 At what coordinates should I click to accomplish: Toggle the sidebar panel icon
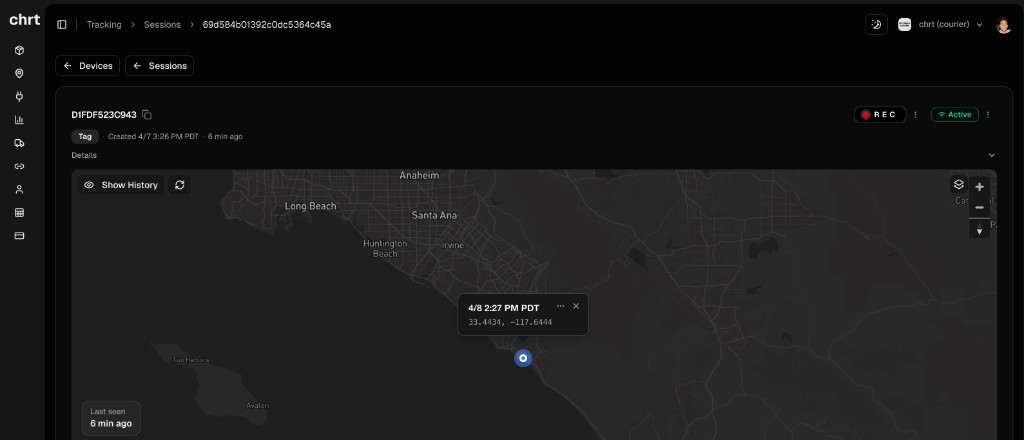coord(62,25)
